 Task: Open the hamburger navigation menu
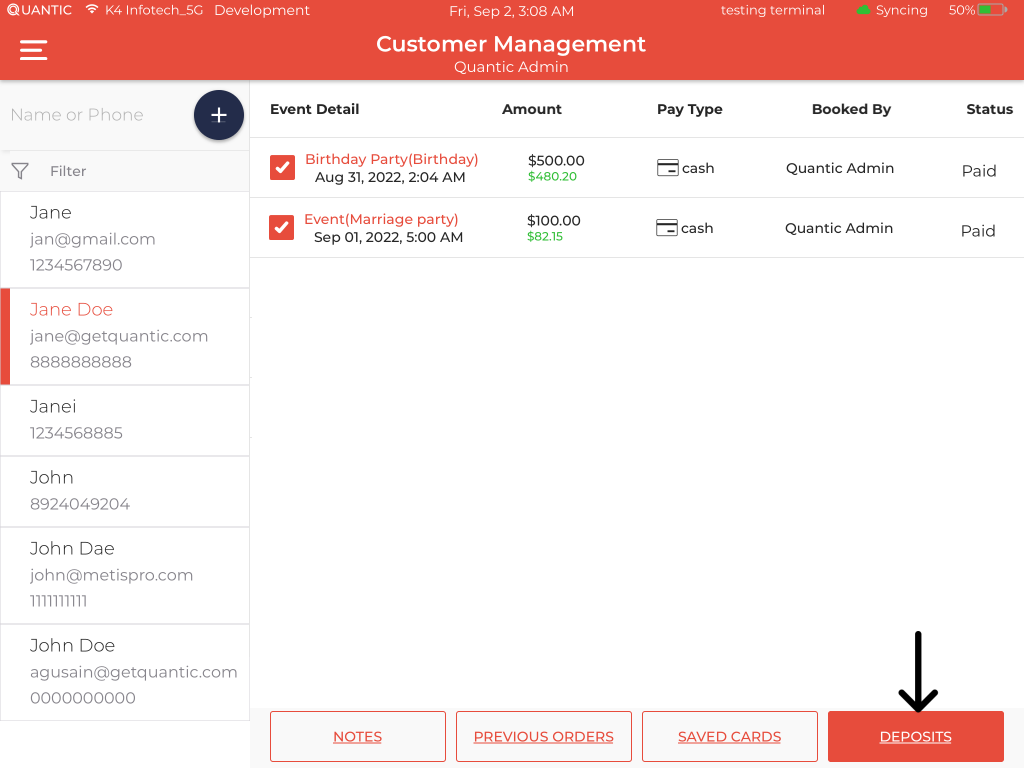coord(34,50)
